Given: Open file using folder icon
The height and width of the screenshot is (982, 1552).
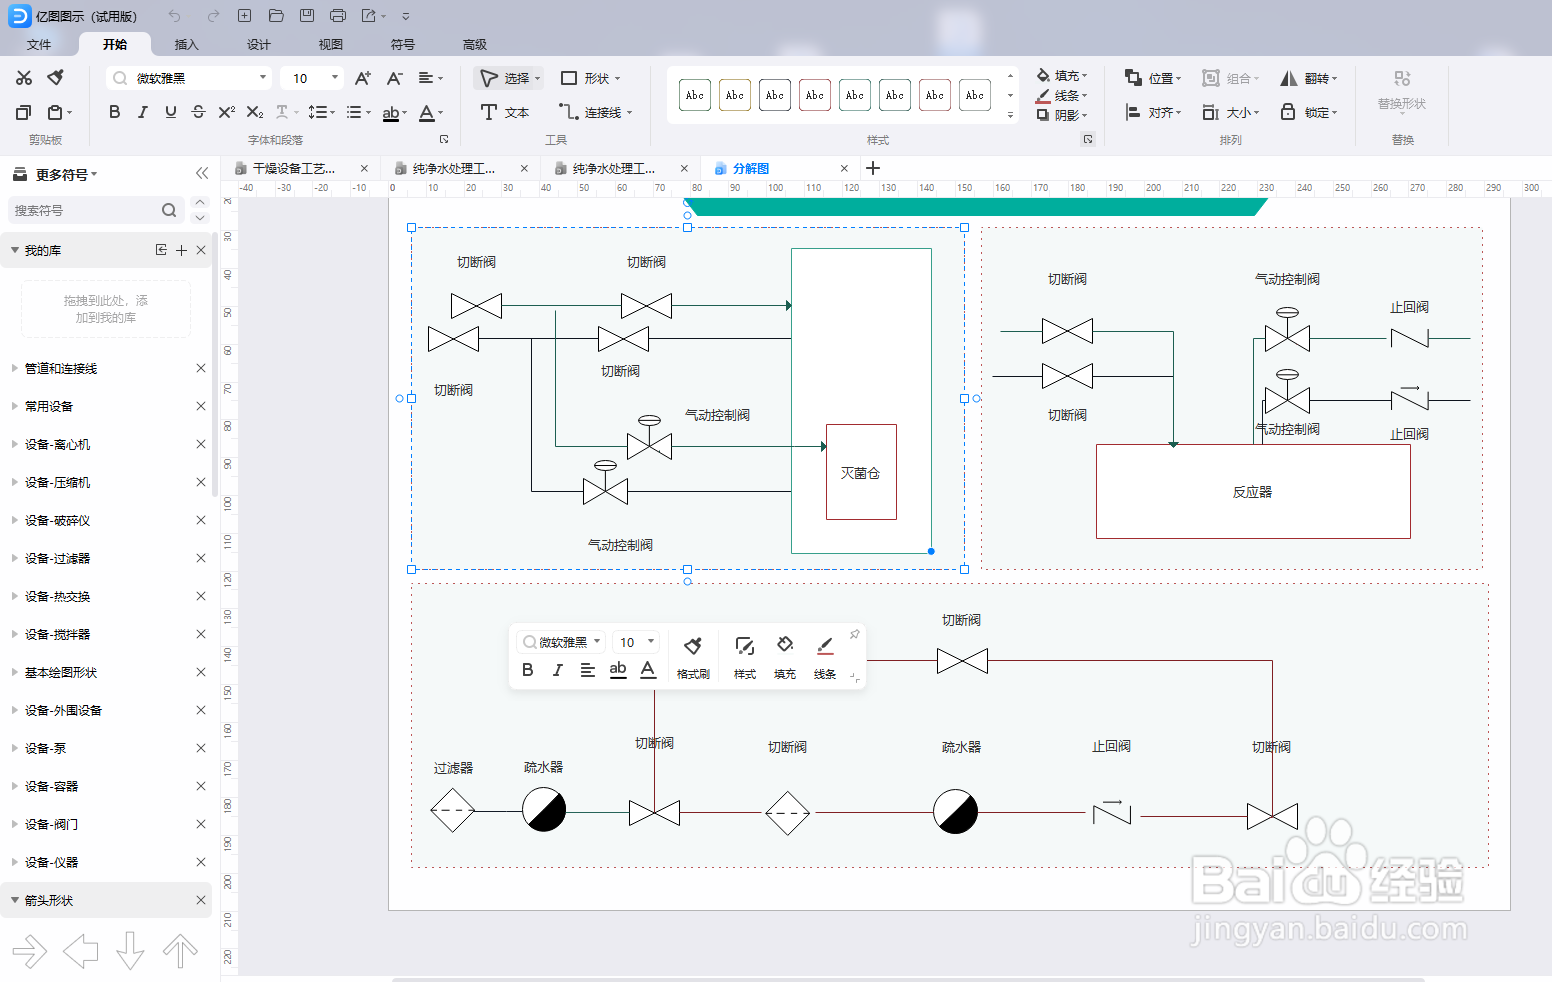Looking at the screenshot, I should [x=276, y=16].
